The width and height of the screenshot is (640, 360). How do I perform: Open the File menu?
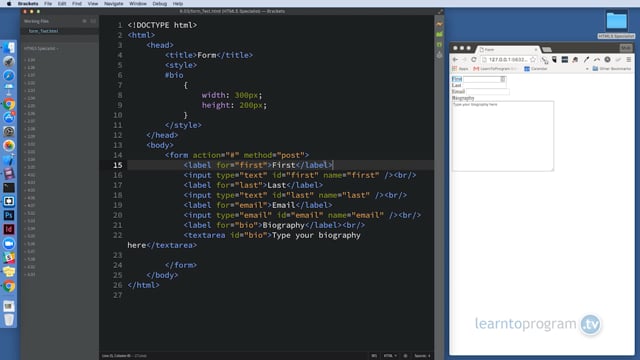tap(48, 4)
